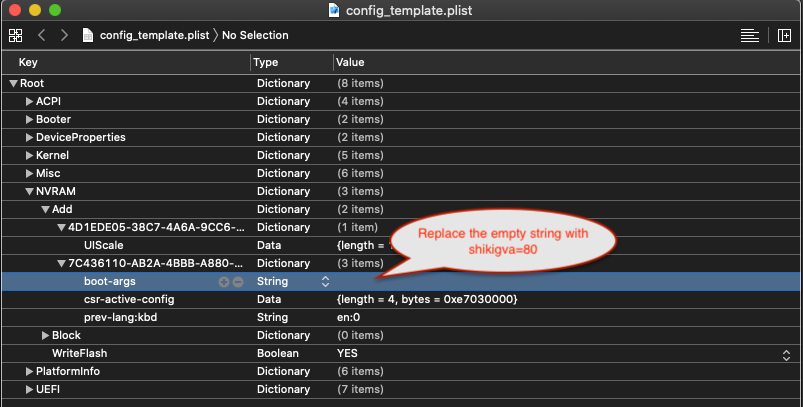The width and height of the screenshot is (803, 407).
Task: Collapse the Root dictionary
Action: pos(13,83)
